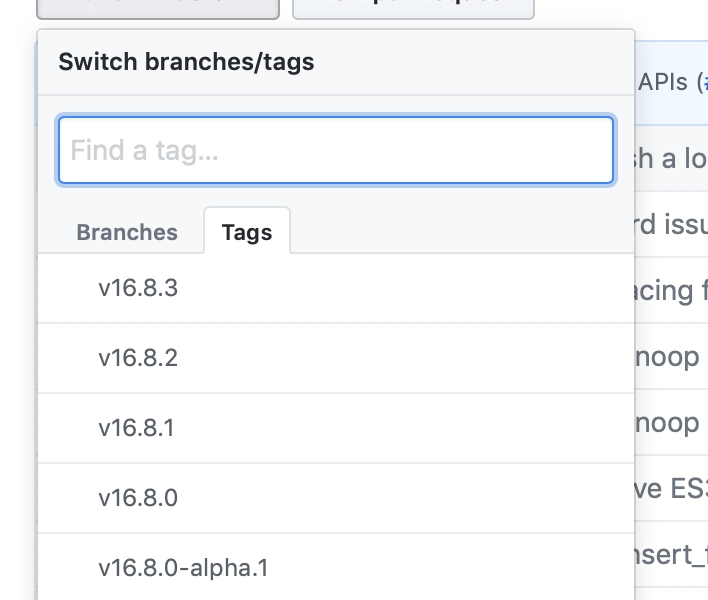Open the commit message ending in "APIs (#"
The image size is (708, 600).
pyautogui.click(x=672, y=82)
